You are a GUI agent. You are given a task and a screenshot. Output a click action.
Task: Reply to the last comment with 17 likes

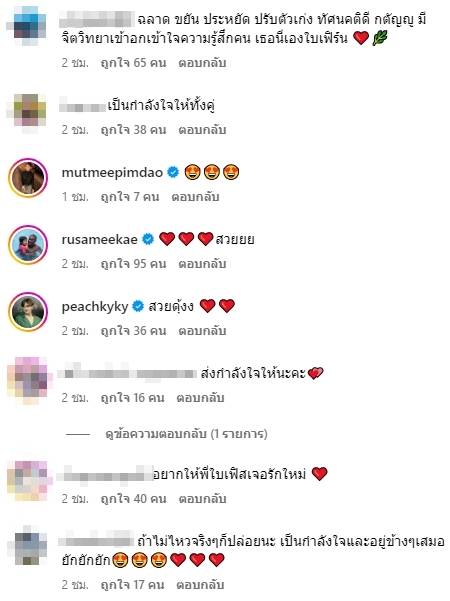[200, 585]
